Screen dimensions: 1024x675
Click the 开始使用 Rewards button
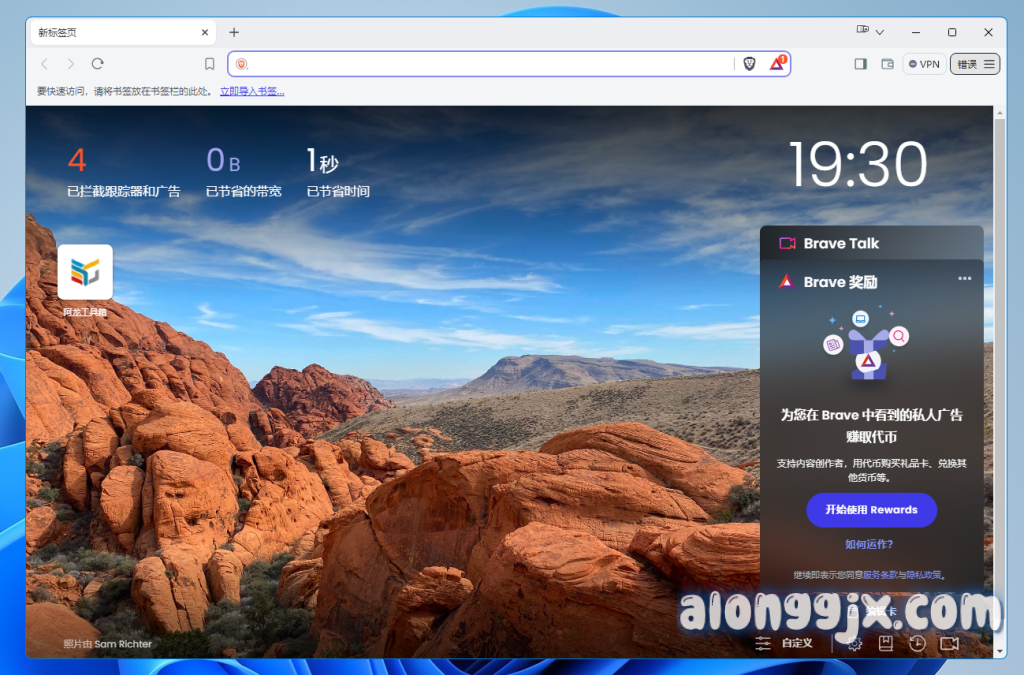pos(871,510)
